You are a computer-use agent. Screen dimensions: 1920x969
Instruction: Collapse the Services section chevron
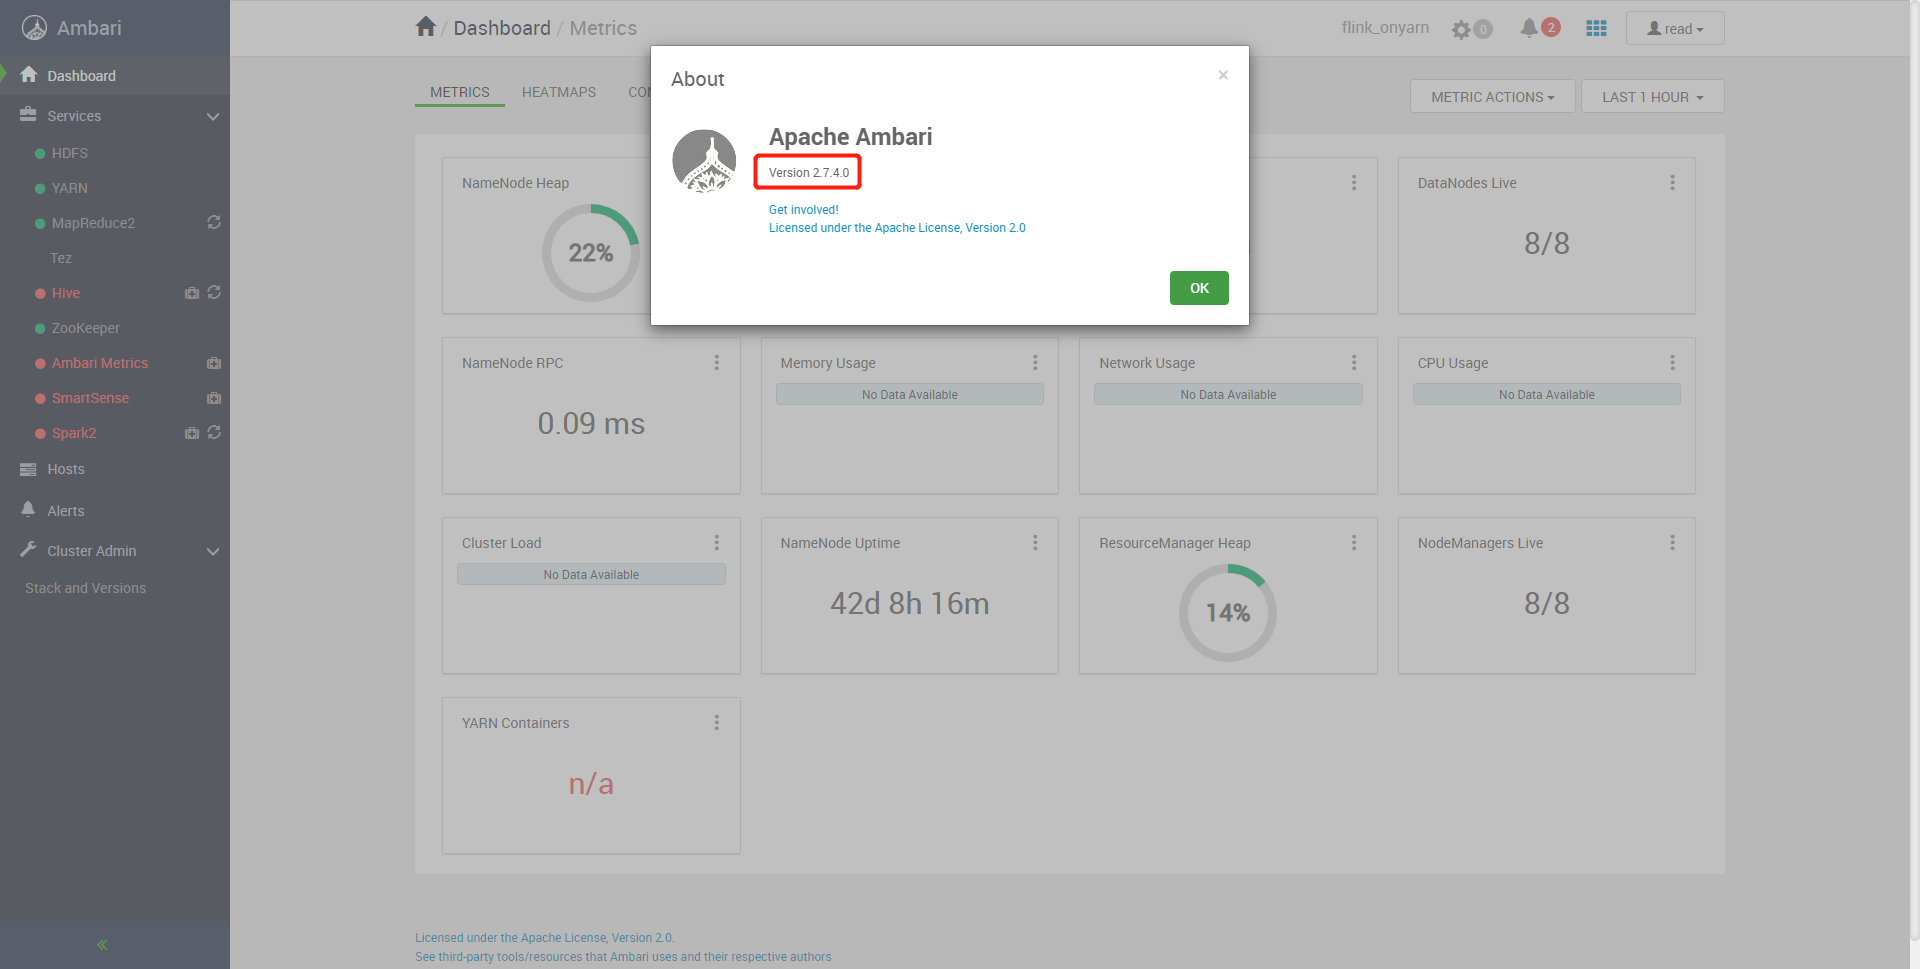pos(213,117)
